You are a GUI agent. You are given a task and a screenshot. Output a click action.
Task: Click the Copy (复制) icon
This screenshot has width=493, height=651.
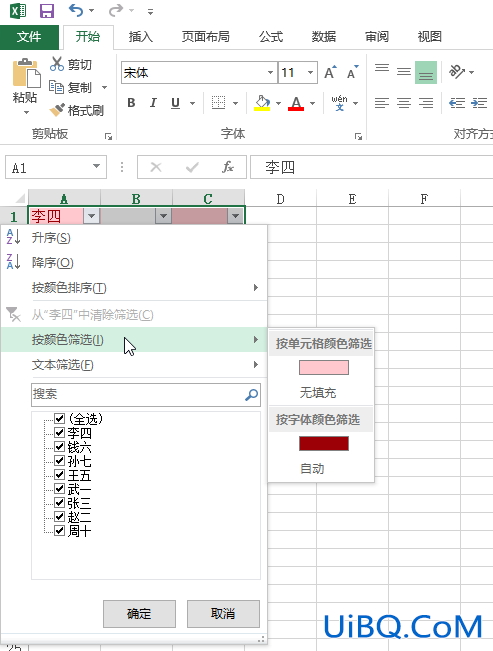point(56,87)
